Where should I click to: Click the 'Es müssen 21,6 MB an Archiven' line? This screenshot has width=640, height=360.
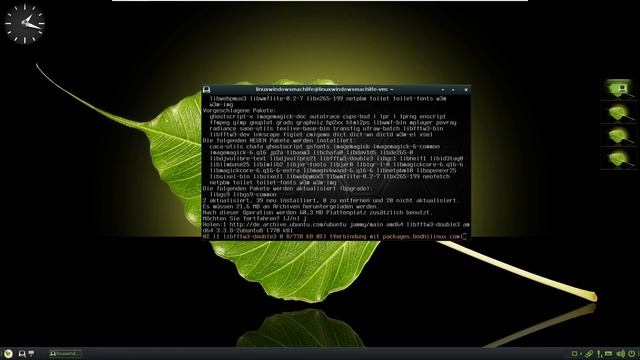coord(290,207)
